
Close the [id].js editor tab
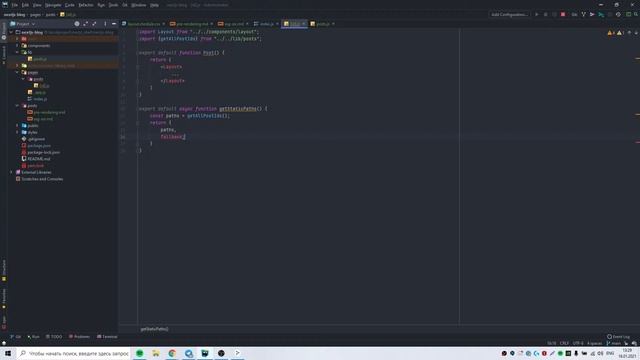tap(304, 24)
